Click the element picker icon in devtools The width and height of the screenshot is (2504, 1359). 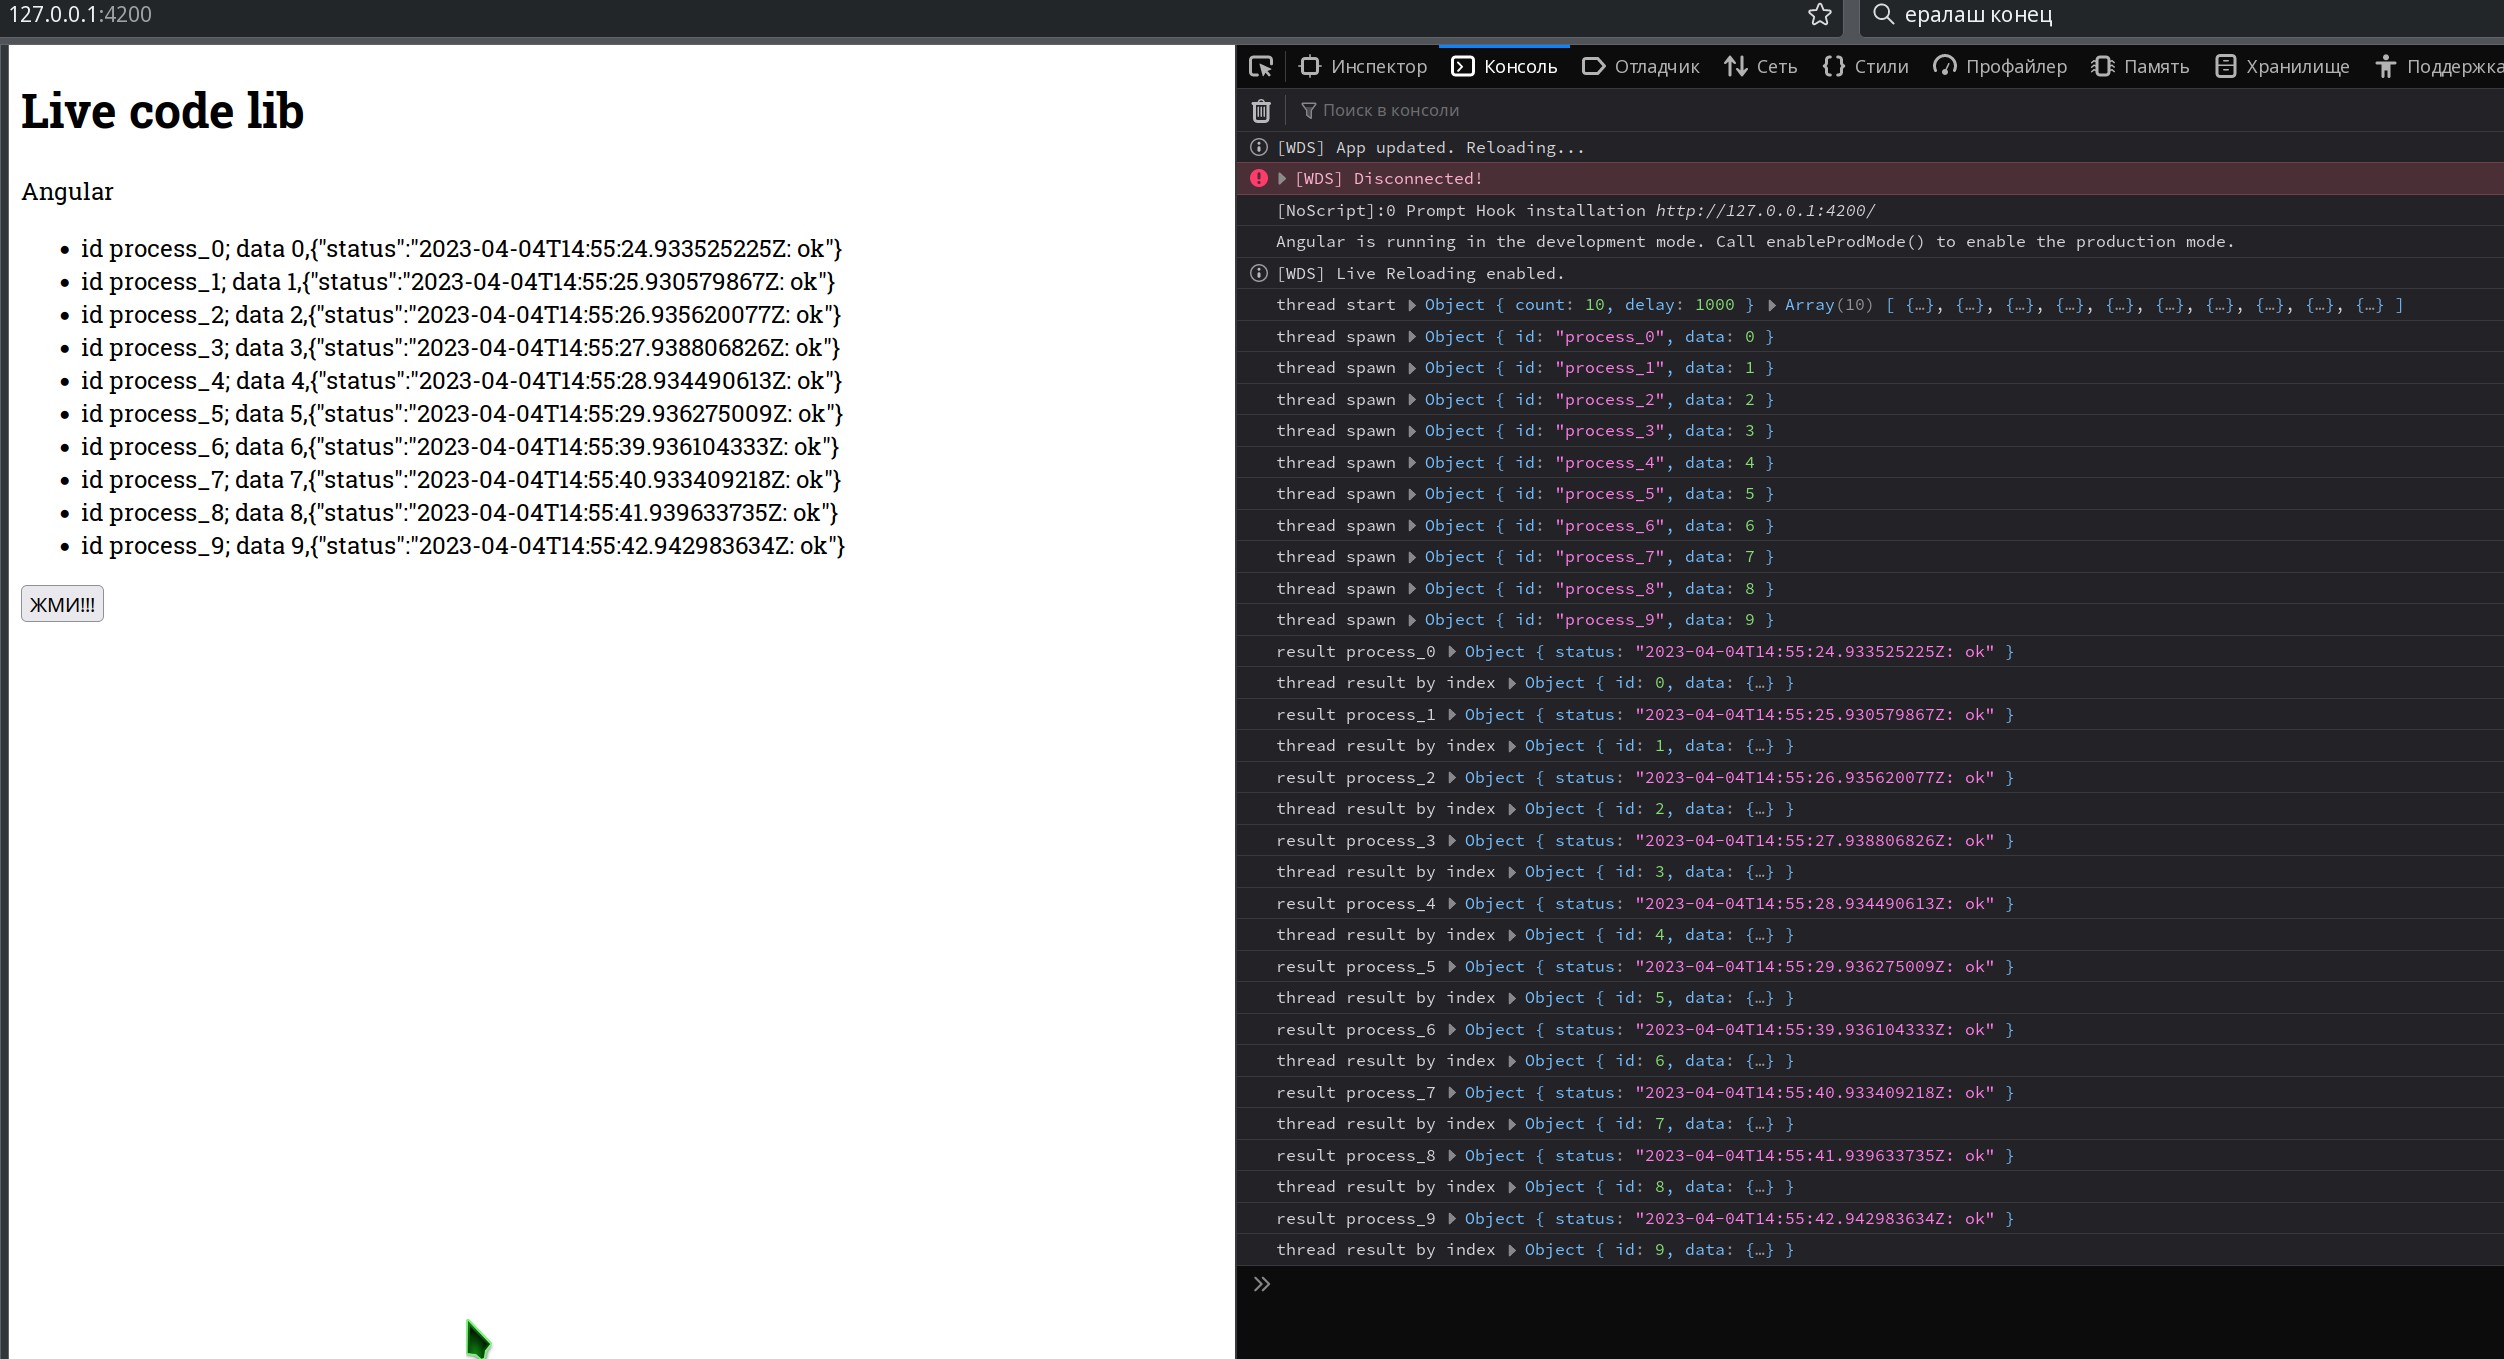[x=1260, y=67]
